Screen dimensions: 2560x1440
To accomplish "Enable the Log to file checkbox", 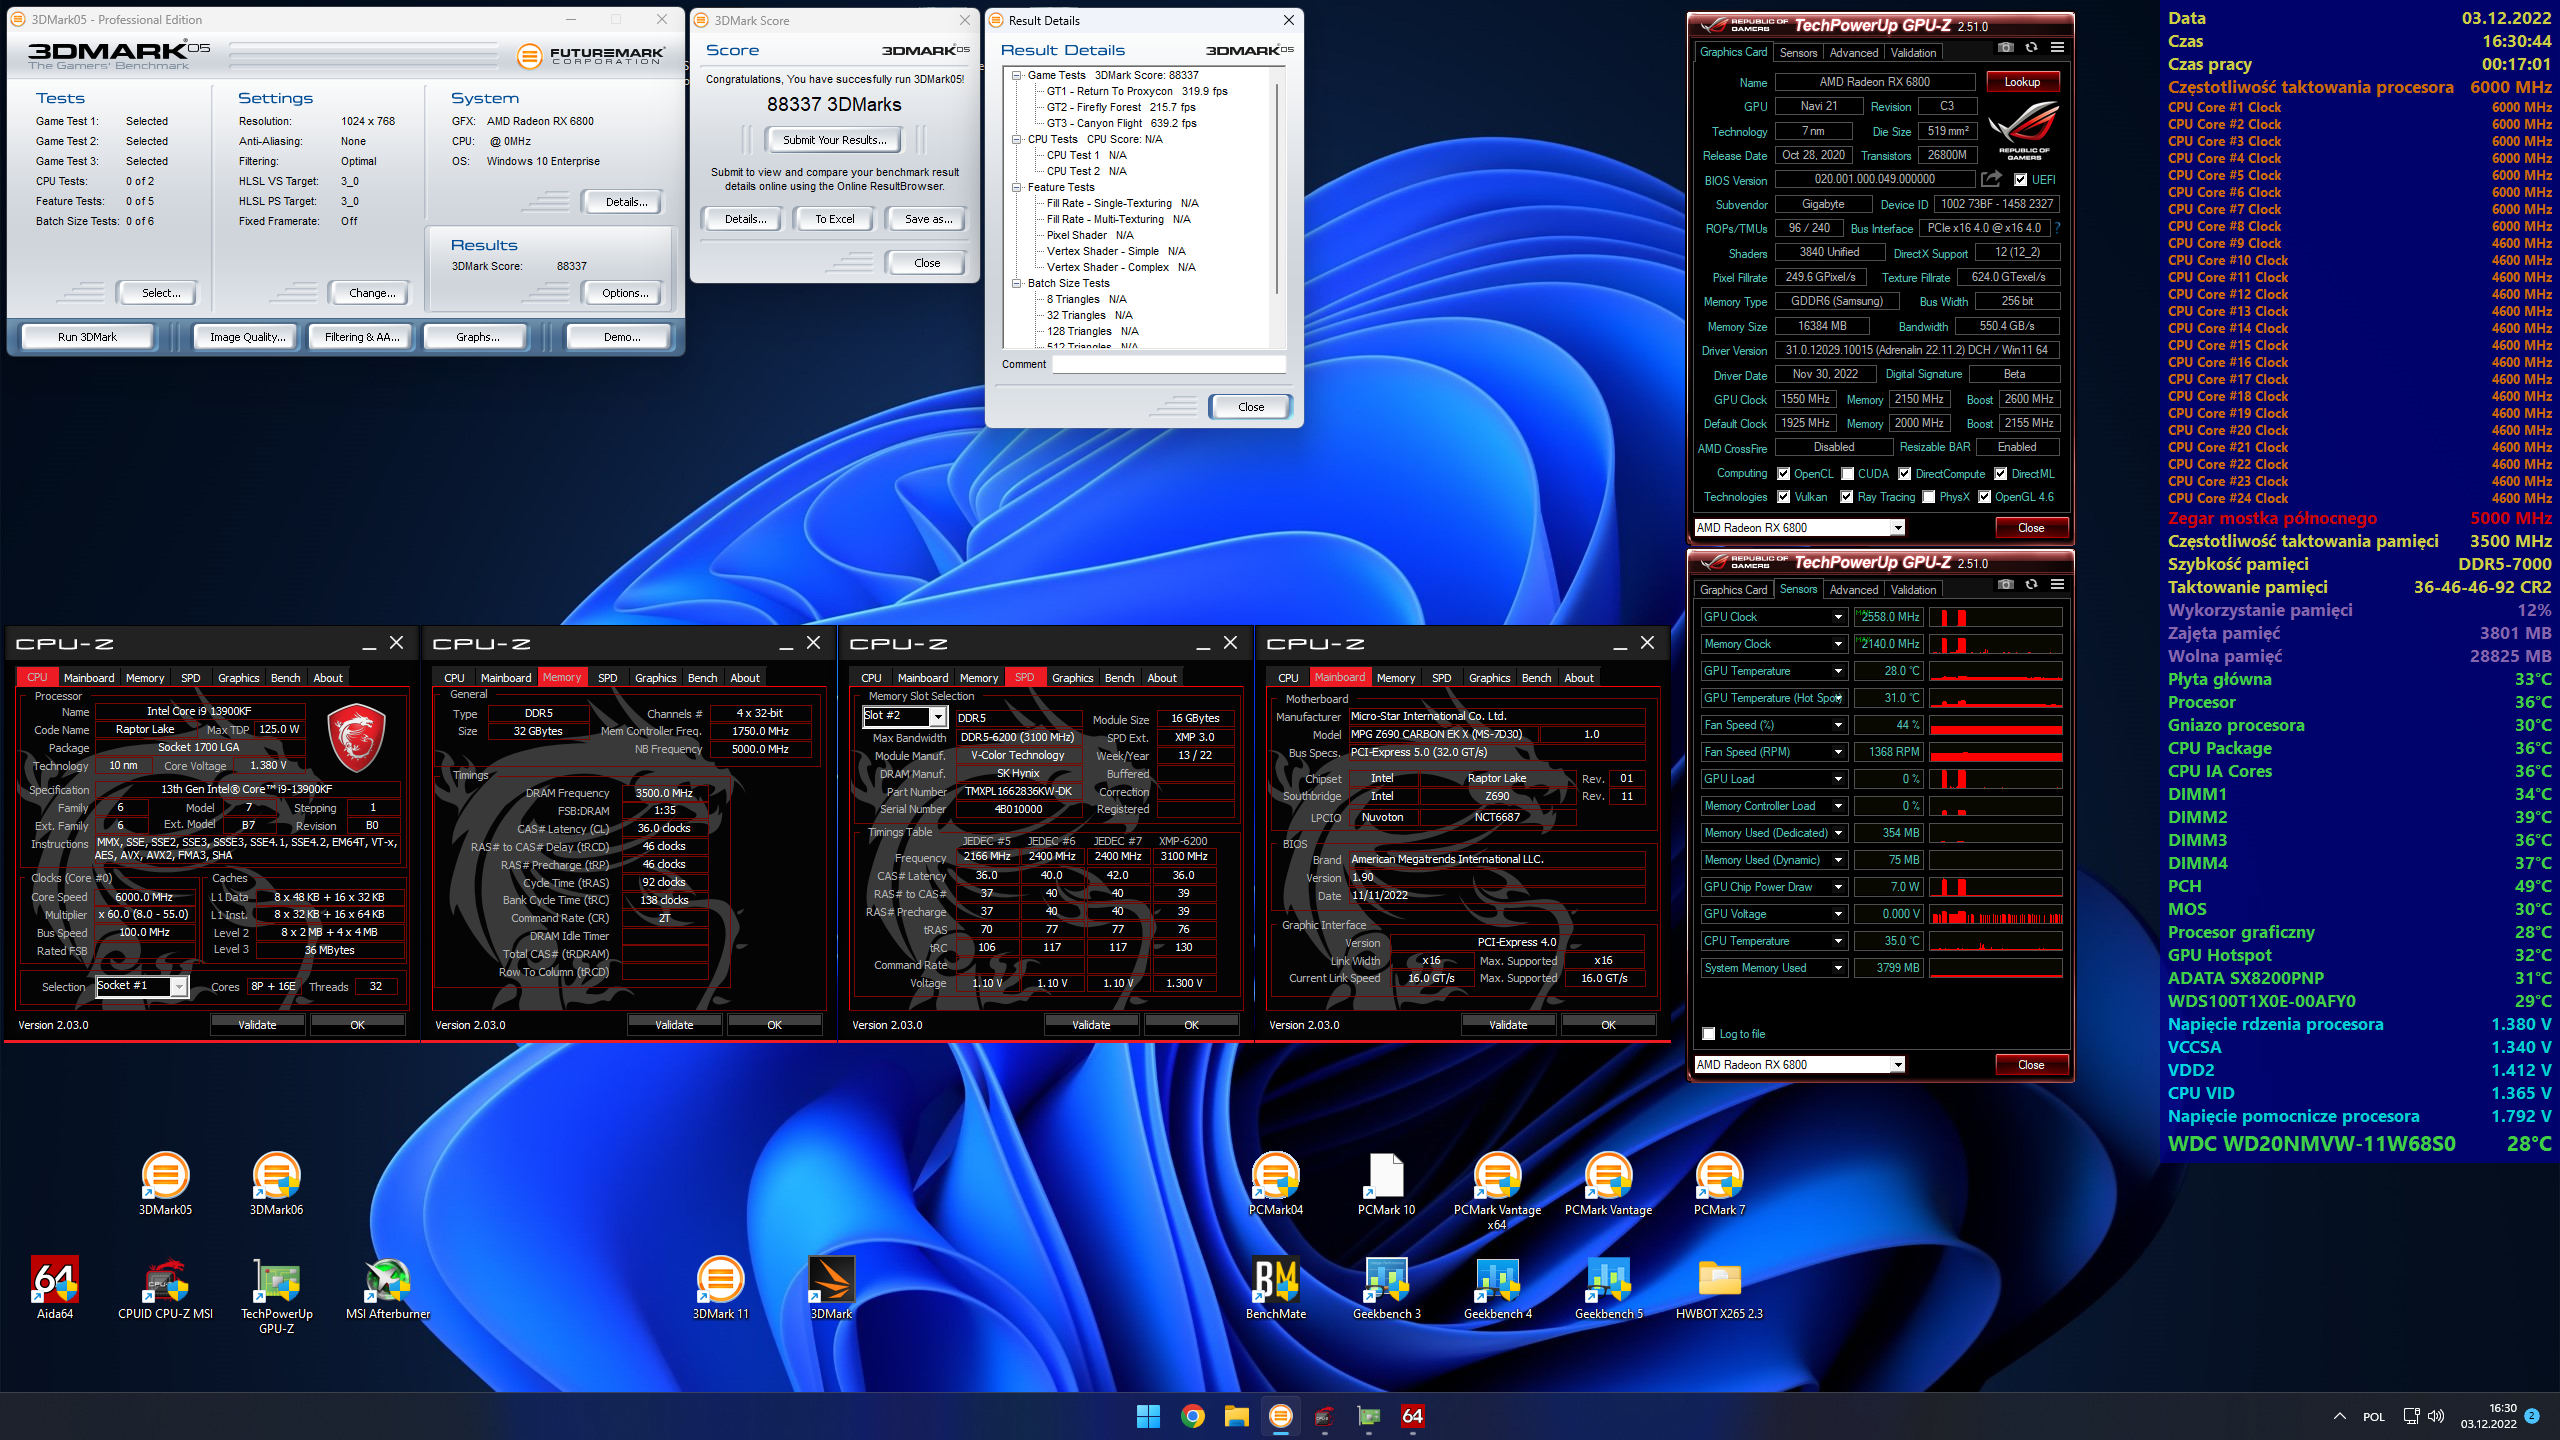I will click(1709, 1034).
